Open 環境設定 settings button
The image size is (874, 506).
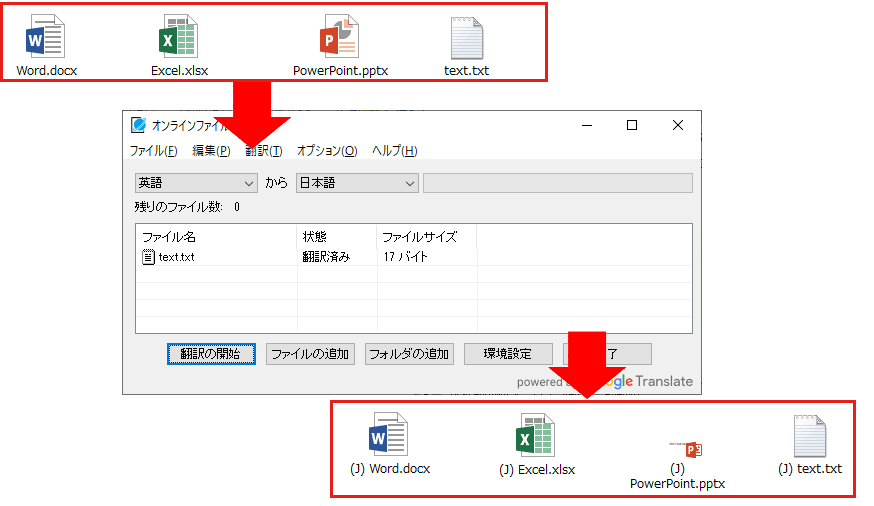pos(508,354)
